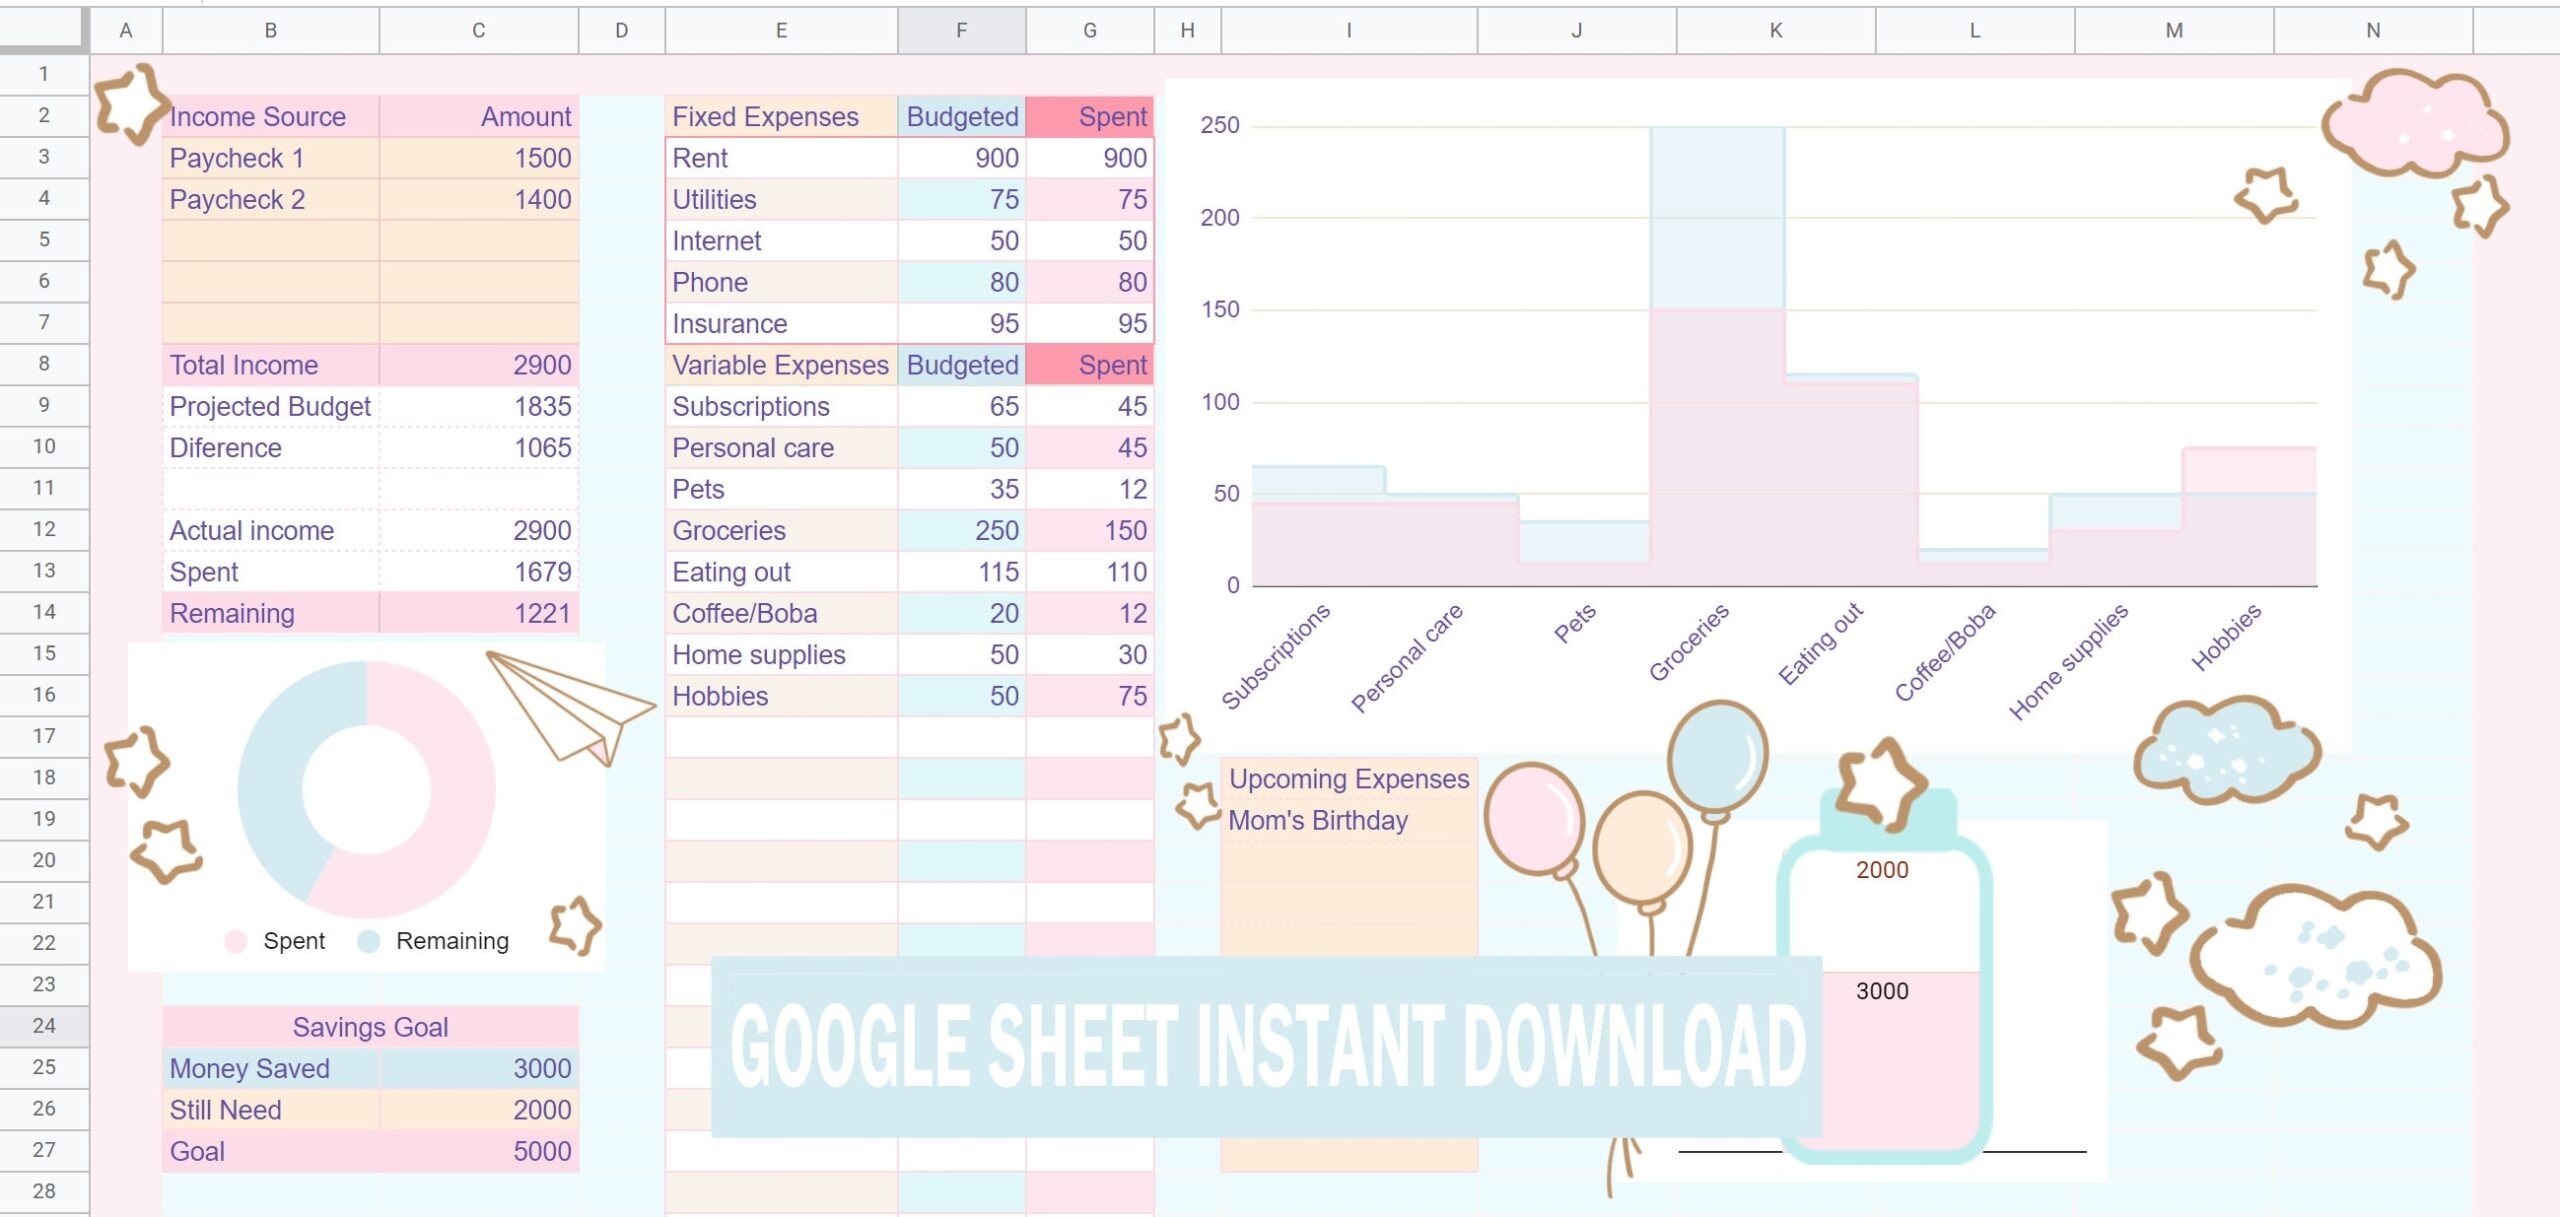Click the pink cloud decoration image
The width and height of the screenshot is (2560, 1217).
pyautogui.click(x=2415, y=123)
